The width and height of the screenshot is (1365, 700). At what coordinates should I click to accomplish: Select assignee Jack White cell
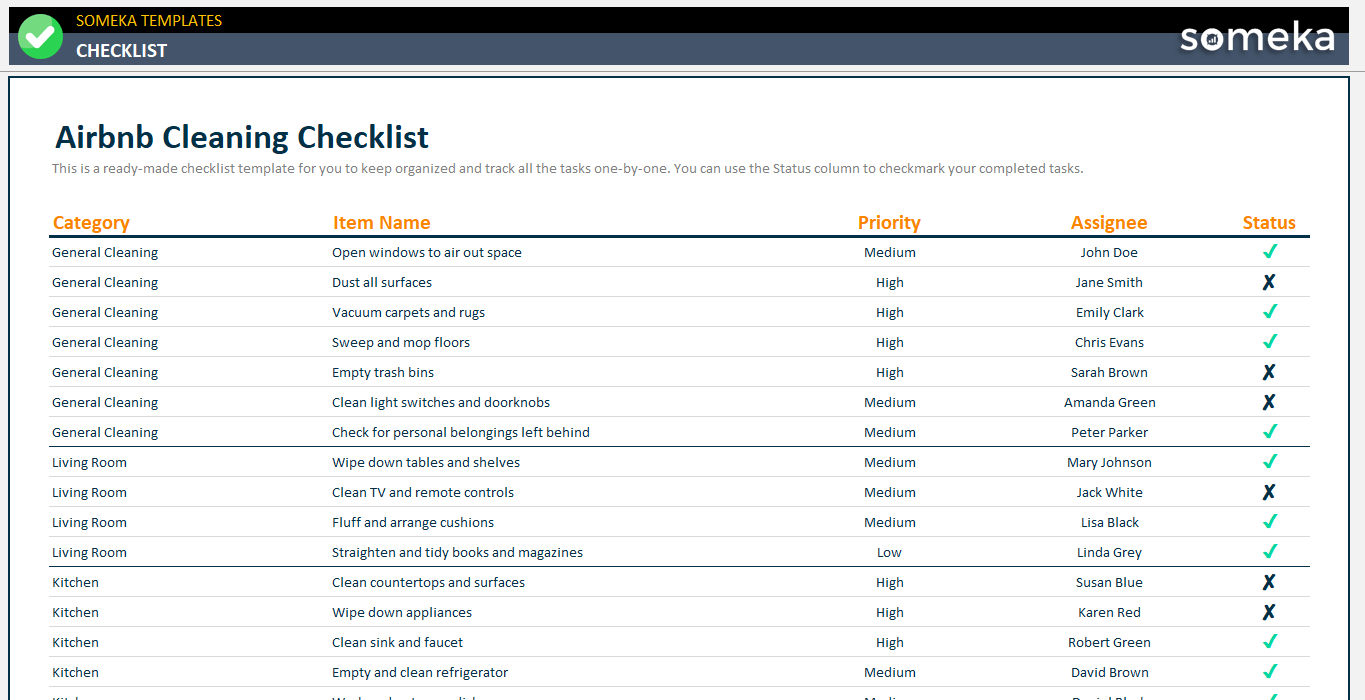(1109, 493)
